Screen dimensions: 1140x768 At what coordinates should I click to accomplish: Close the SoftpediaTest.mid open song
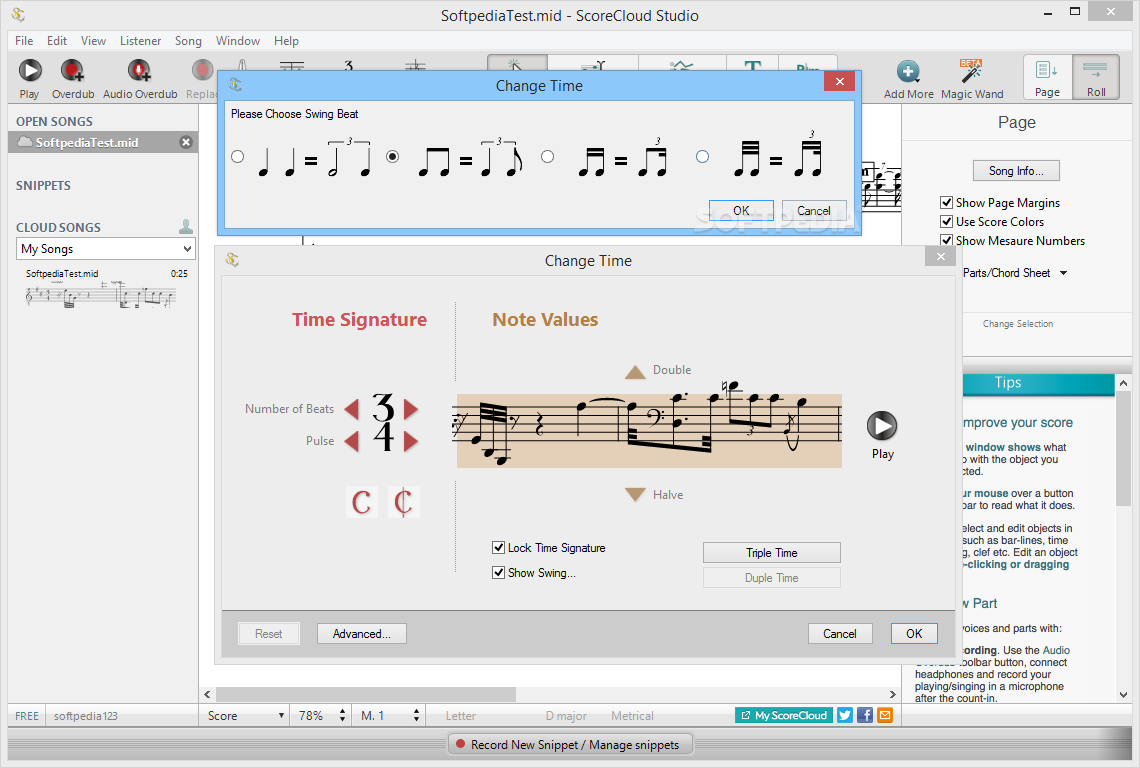pos(186,143)
